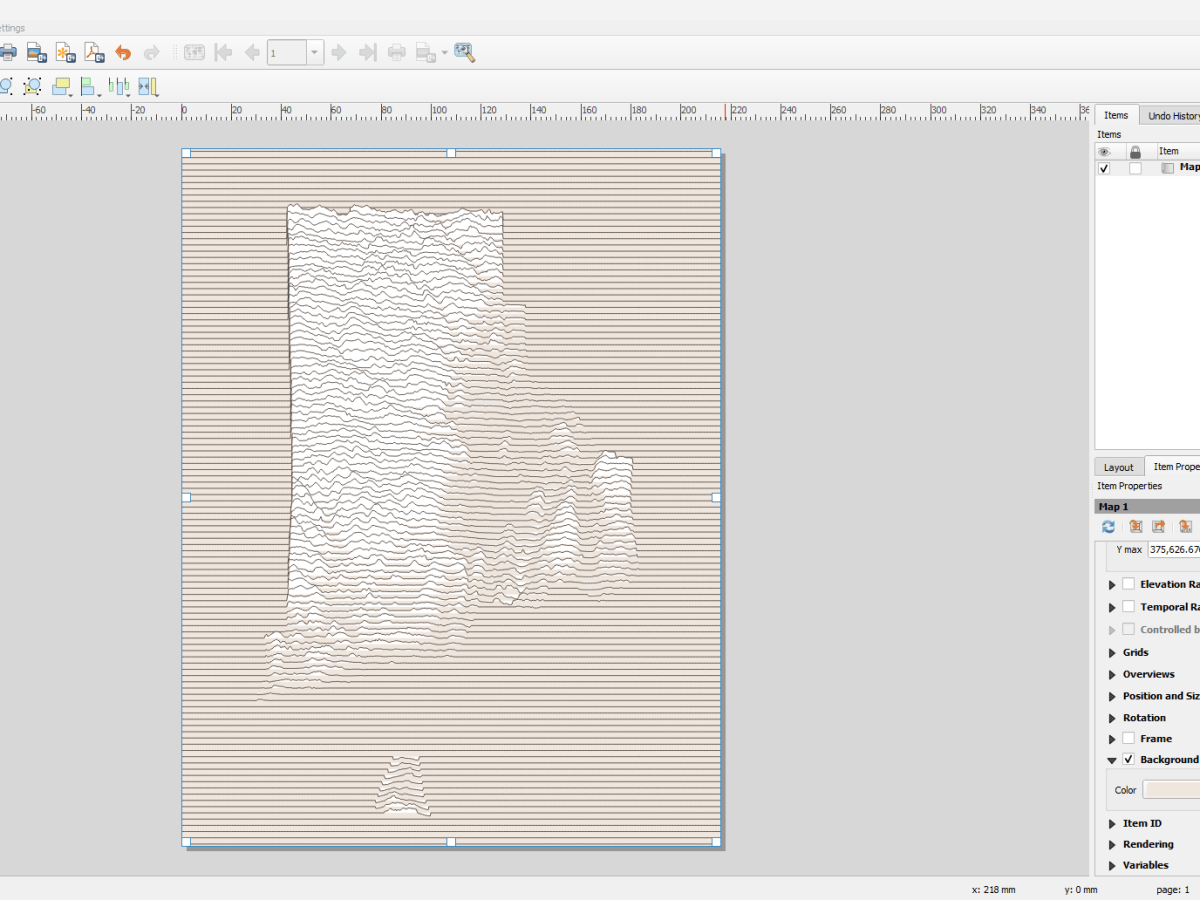
Task: Enable the Elevation Range checkbox
Action: tap(1128, 584)
